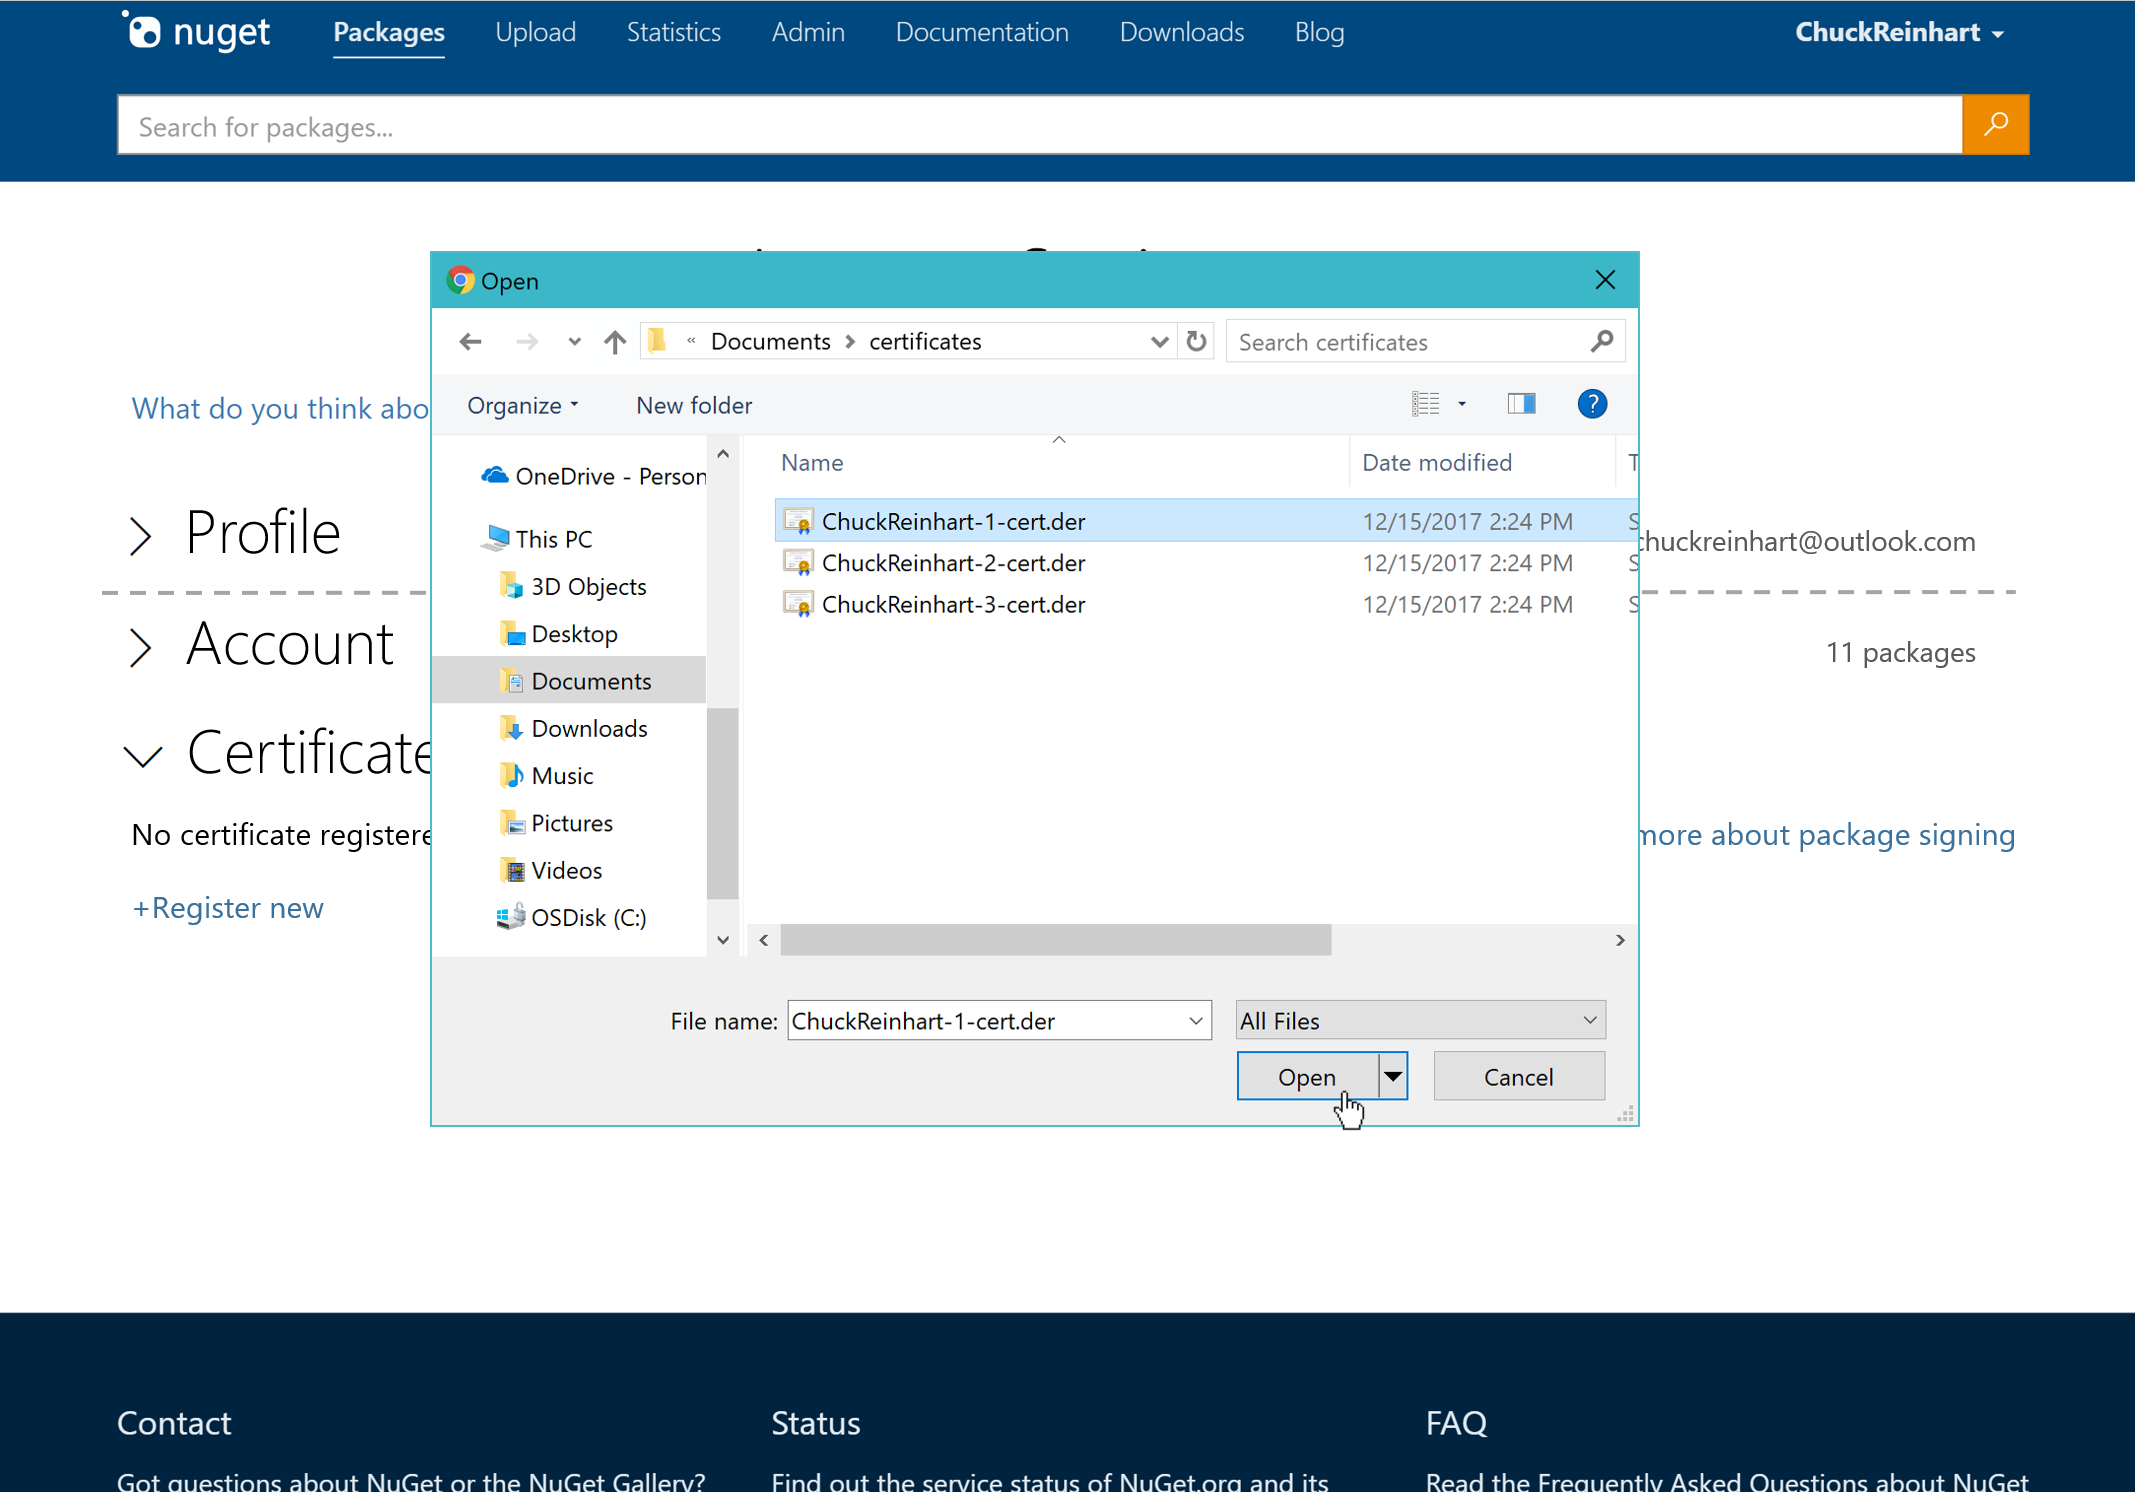This screenshot has height=1492, width=2135.
Task: Open the Downloads nav tab
Action: click(1182, 32)
